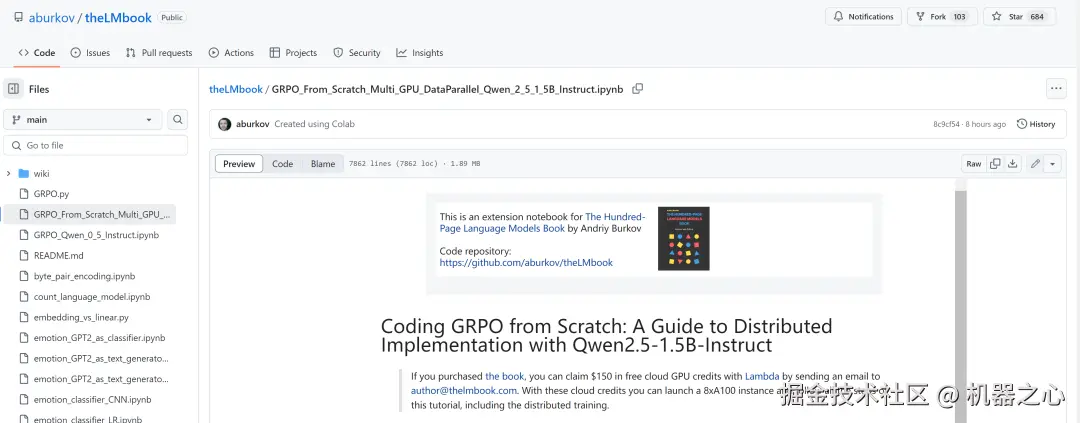Click the aburkov commit author link
The height and width of the screenshot is (423, 1080).
(253, 124)
